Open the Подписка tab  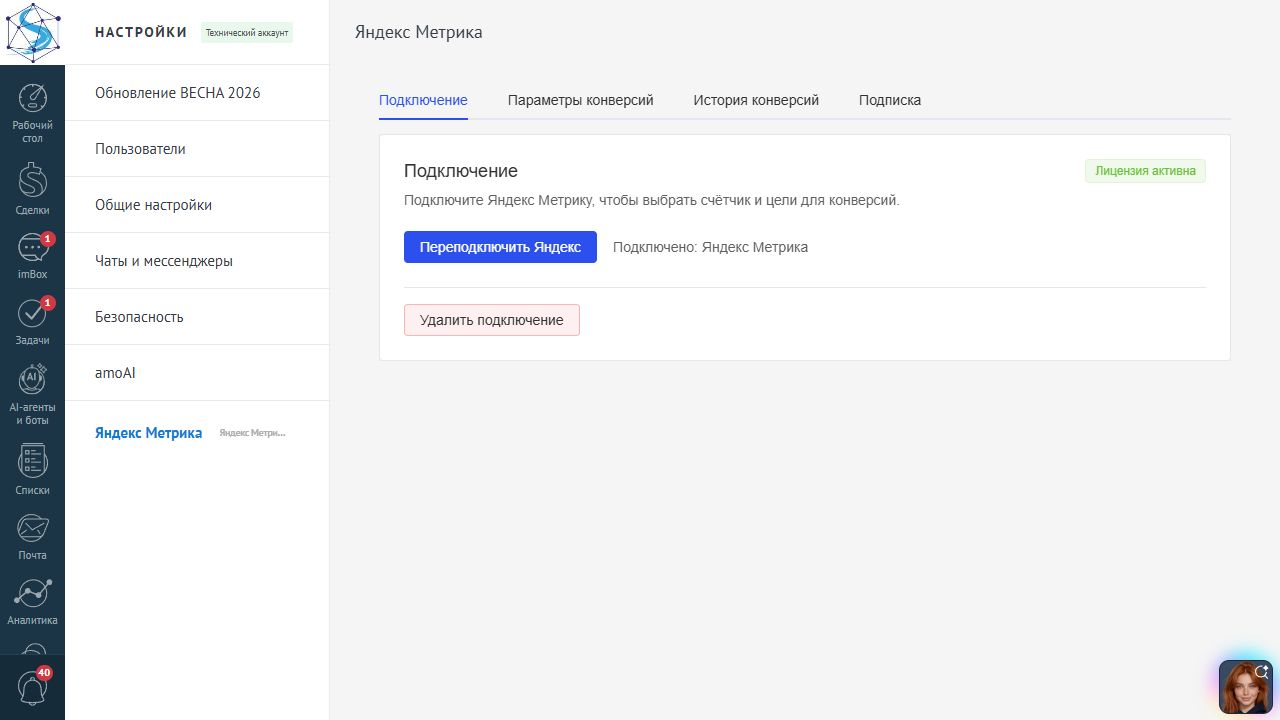tap(890, 100)
